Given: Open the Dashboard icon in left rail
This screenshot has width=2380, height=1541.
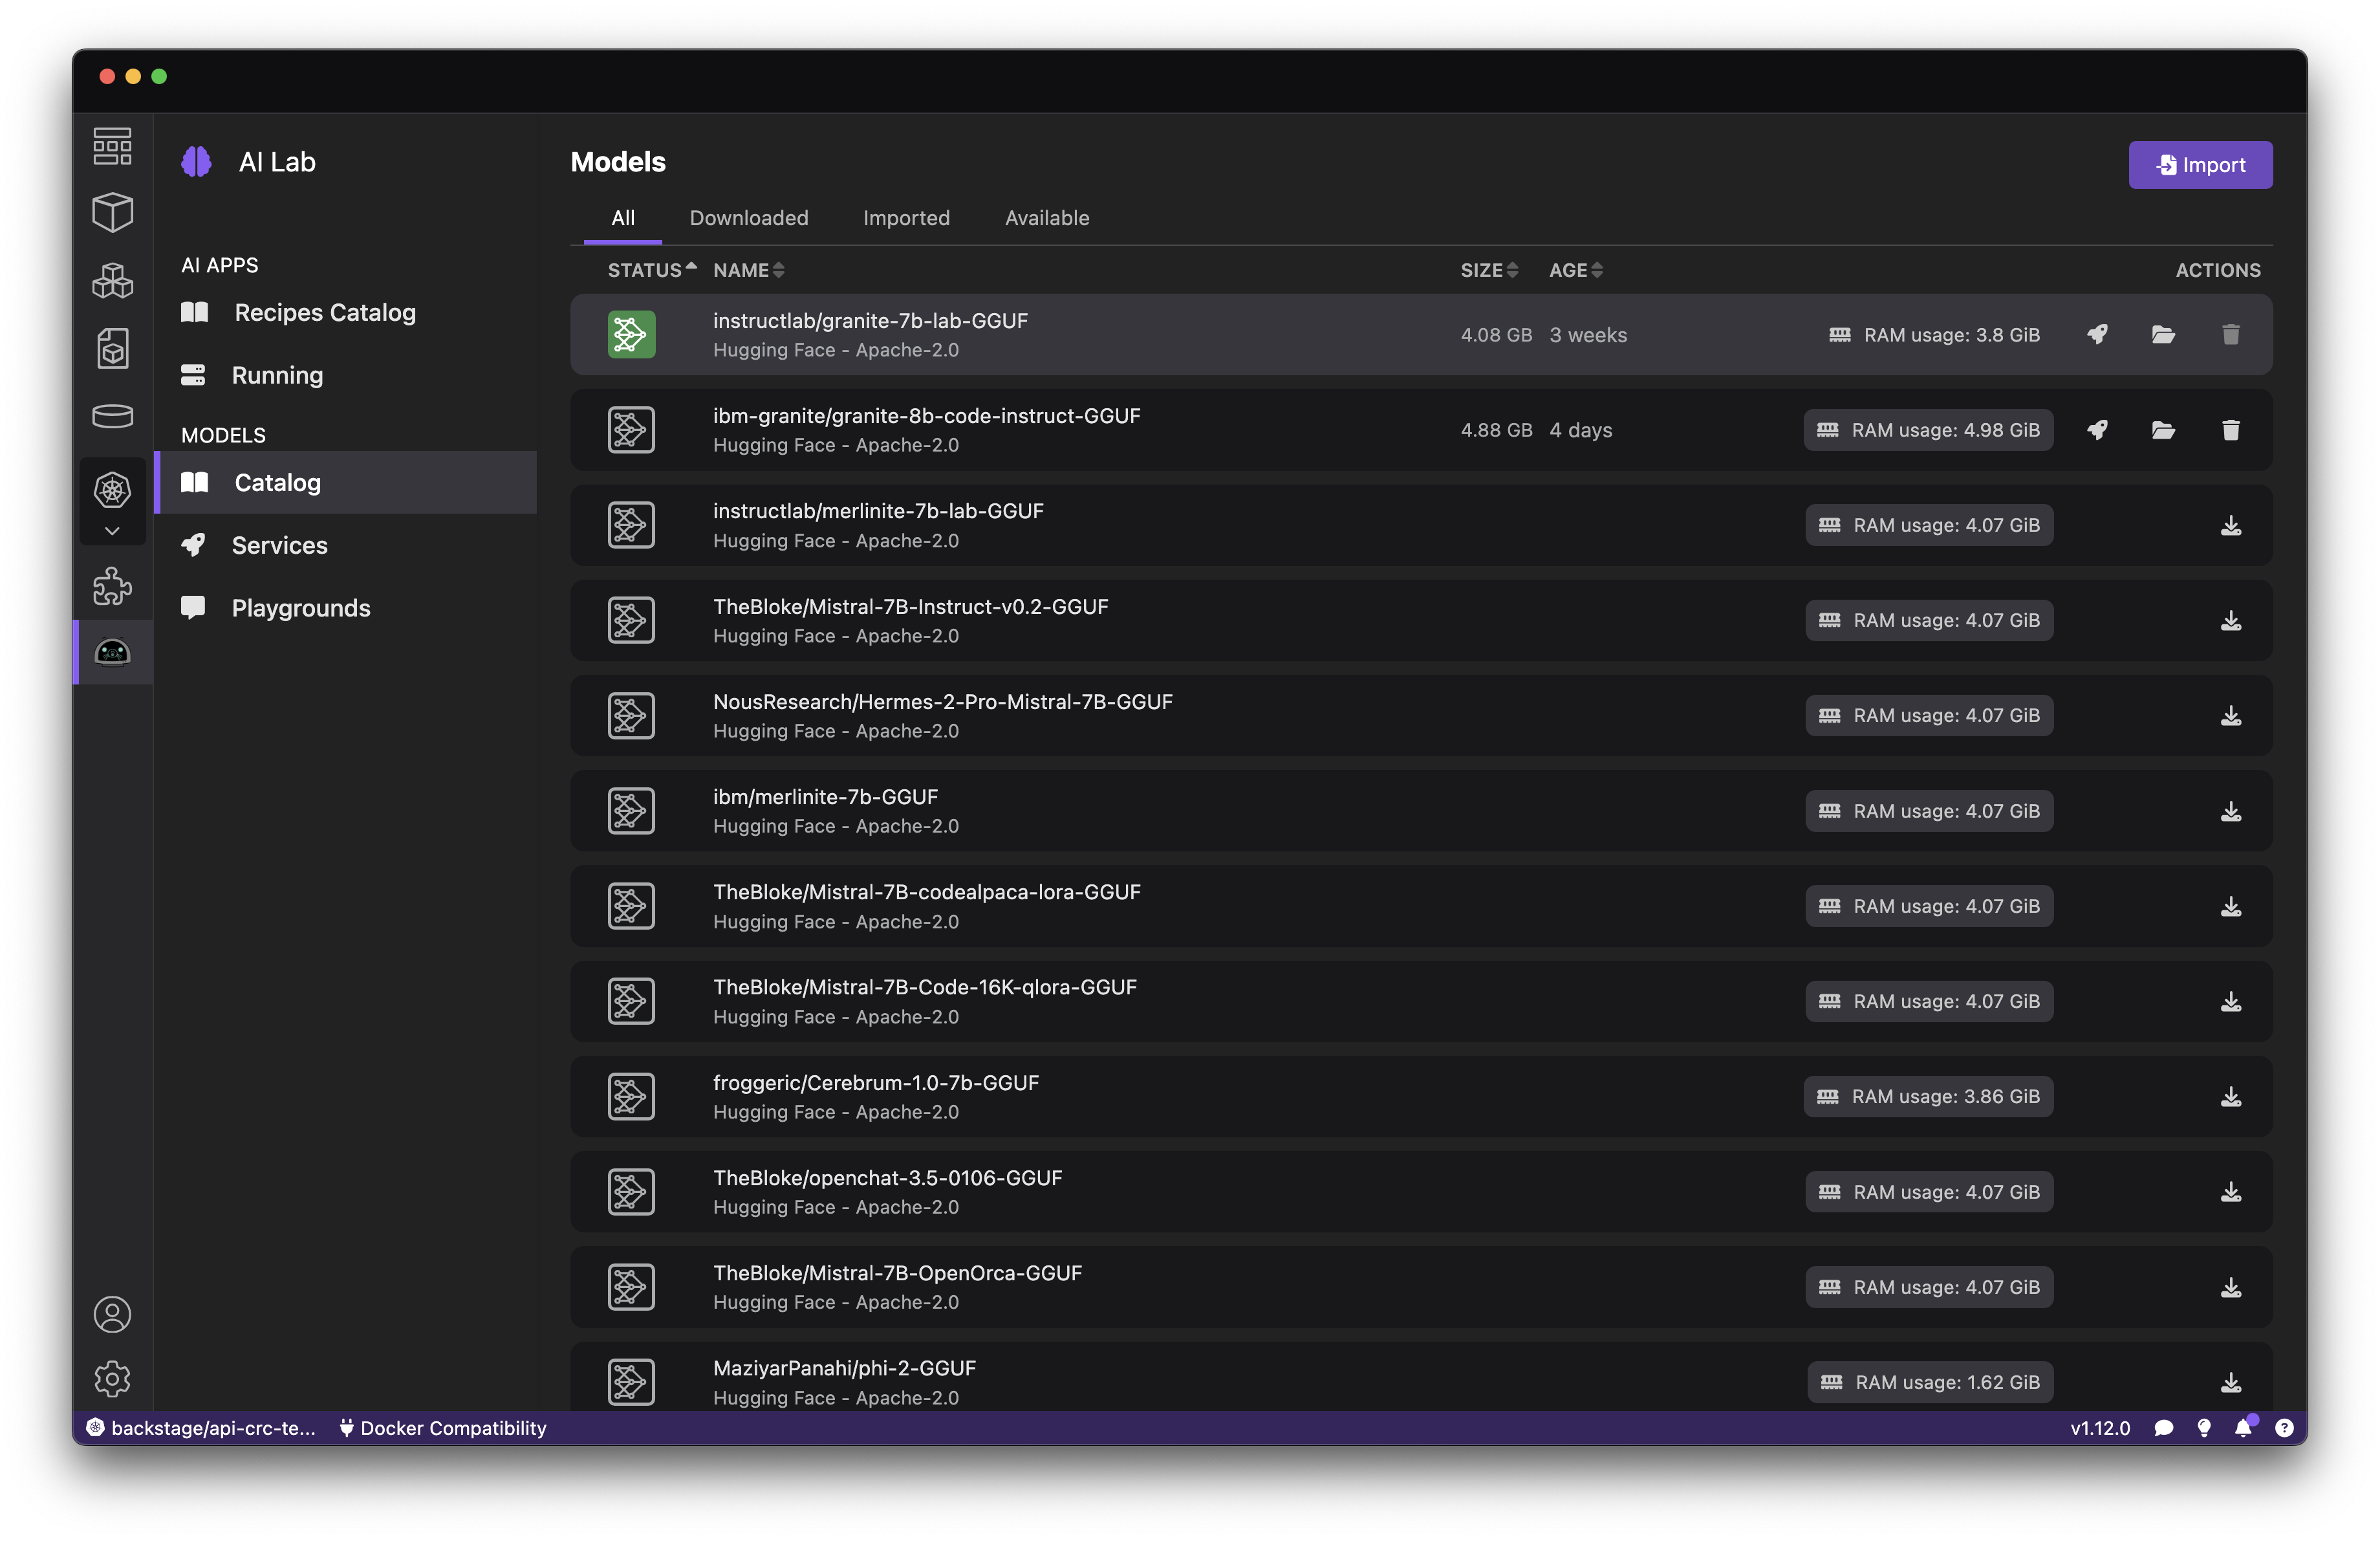Looking at the screenshot, I should [x=112, y=146].
